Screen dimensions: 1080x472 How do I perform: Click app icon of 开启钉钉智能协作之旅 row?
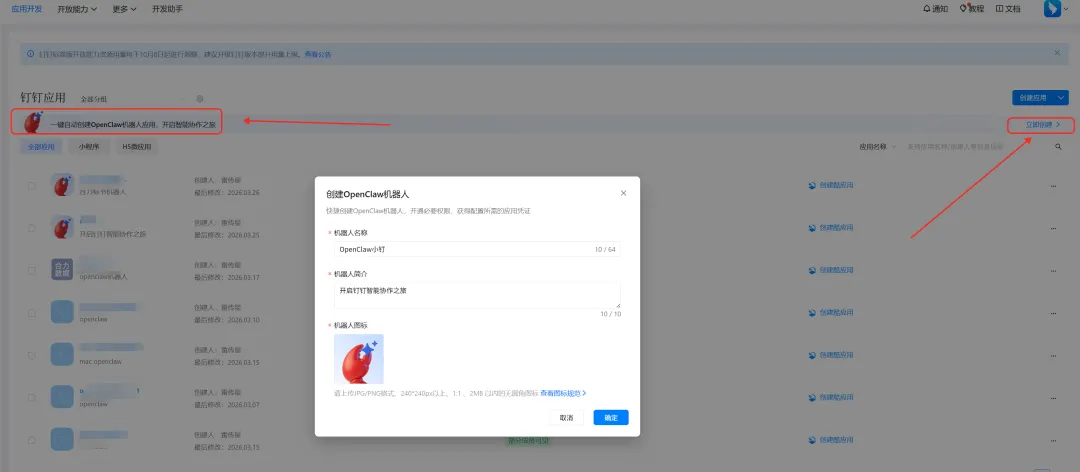pos(62,227)
